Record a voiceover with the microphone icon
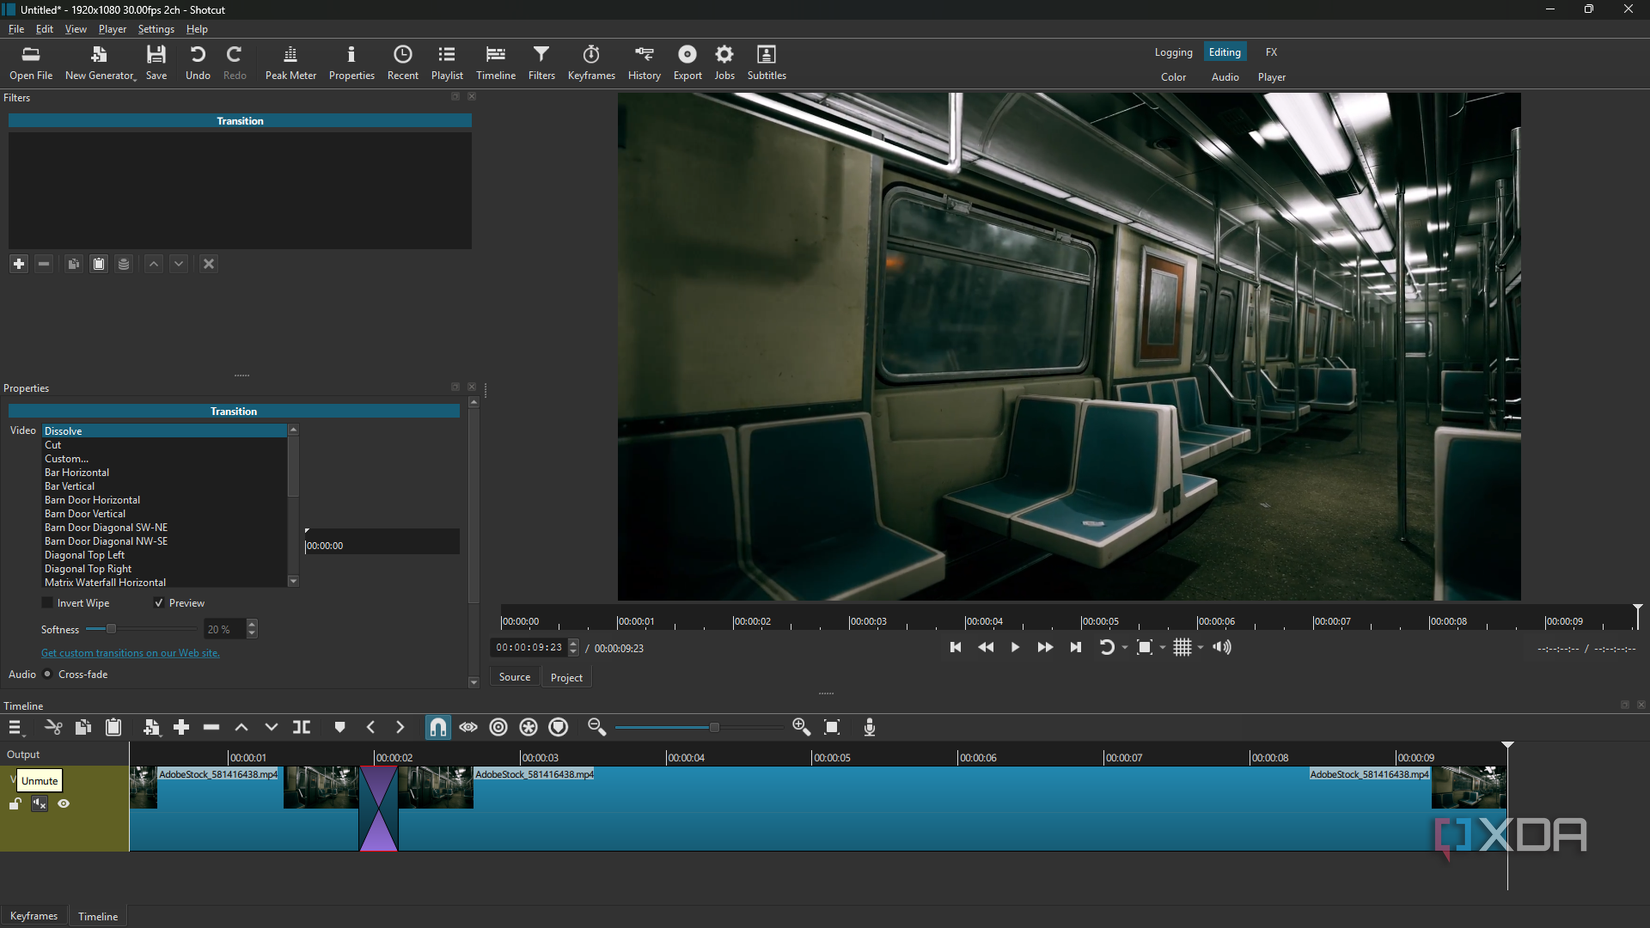This screenshot has width=1650, height=928. click(869, 727)
